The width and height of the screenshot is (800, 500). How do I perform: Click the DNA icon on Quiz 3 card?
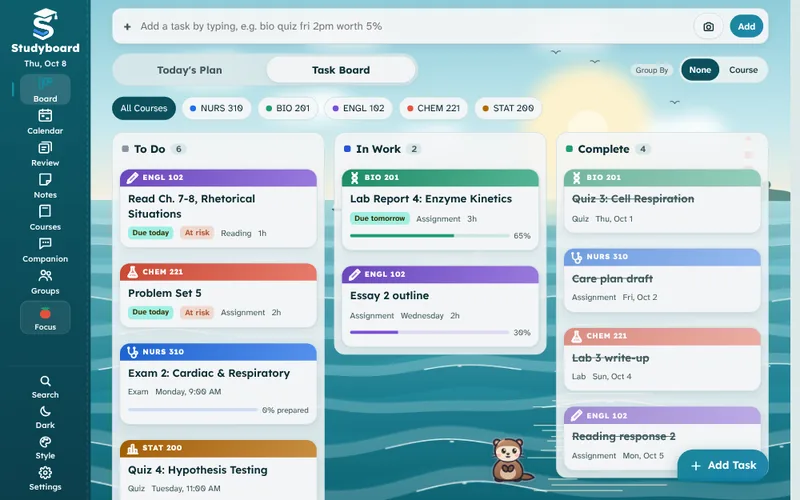tap(577, 178)
